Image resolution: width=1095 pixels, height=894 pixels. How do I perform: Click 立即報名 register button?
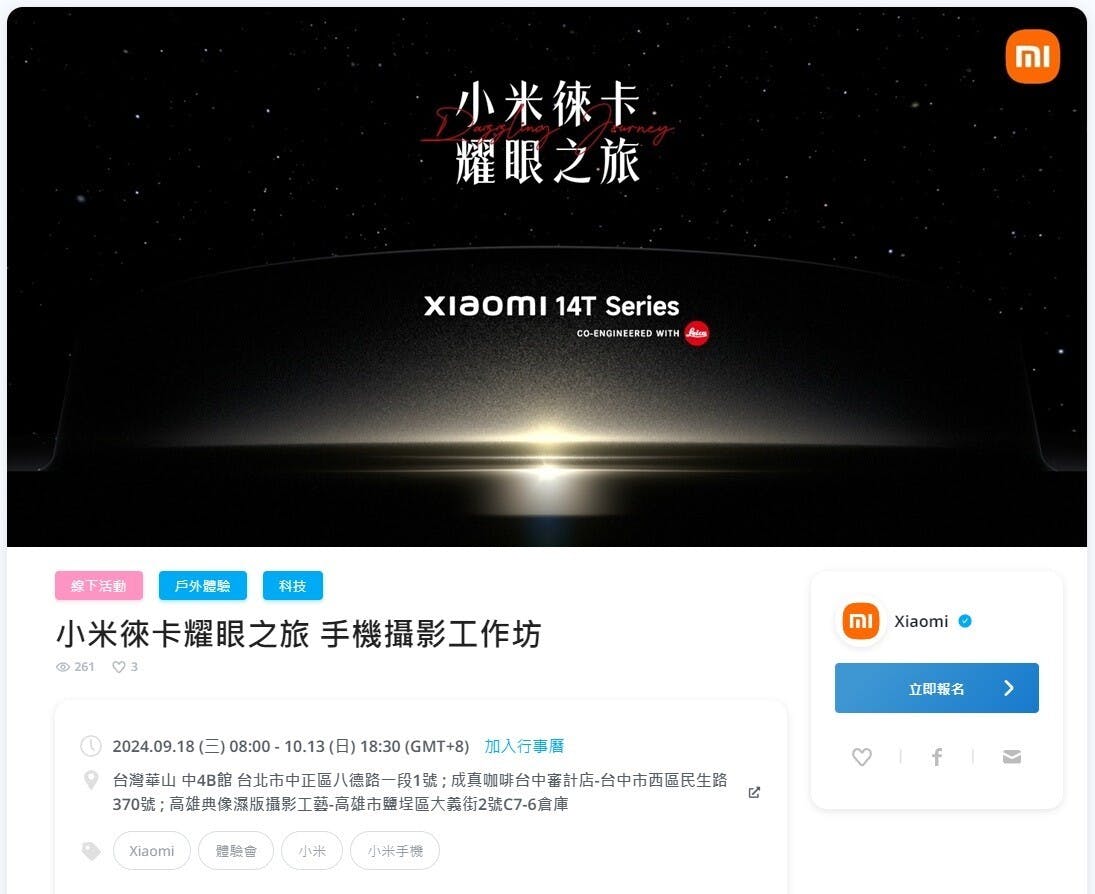click(x=936, y=688)
